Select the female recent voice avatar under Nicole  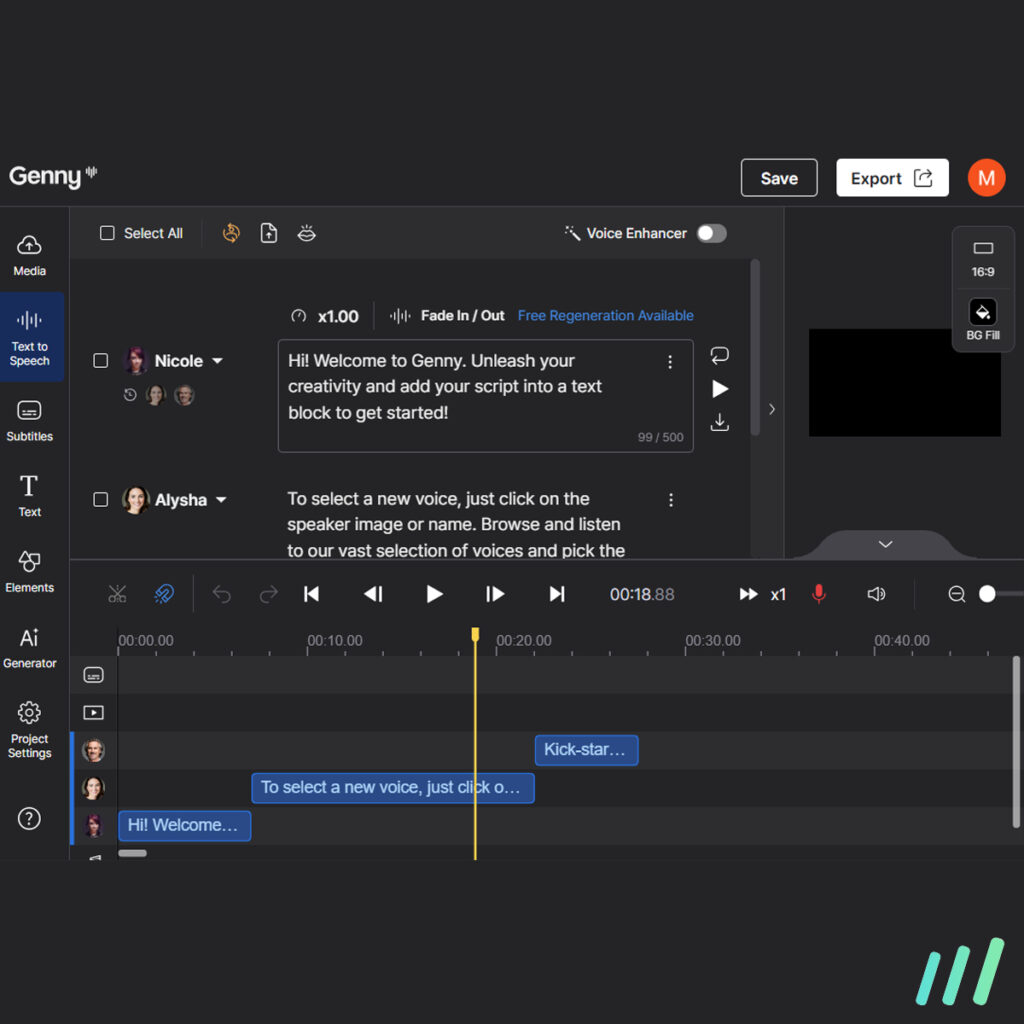[155, 395]
